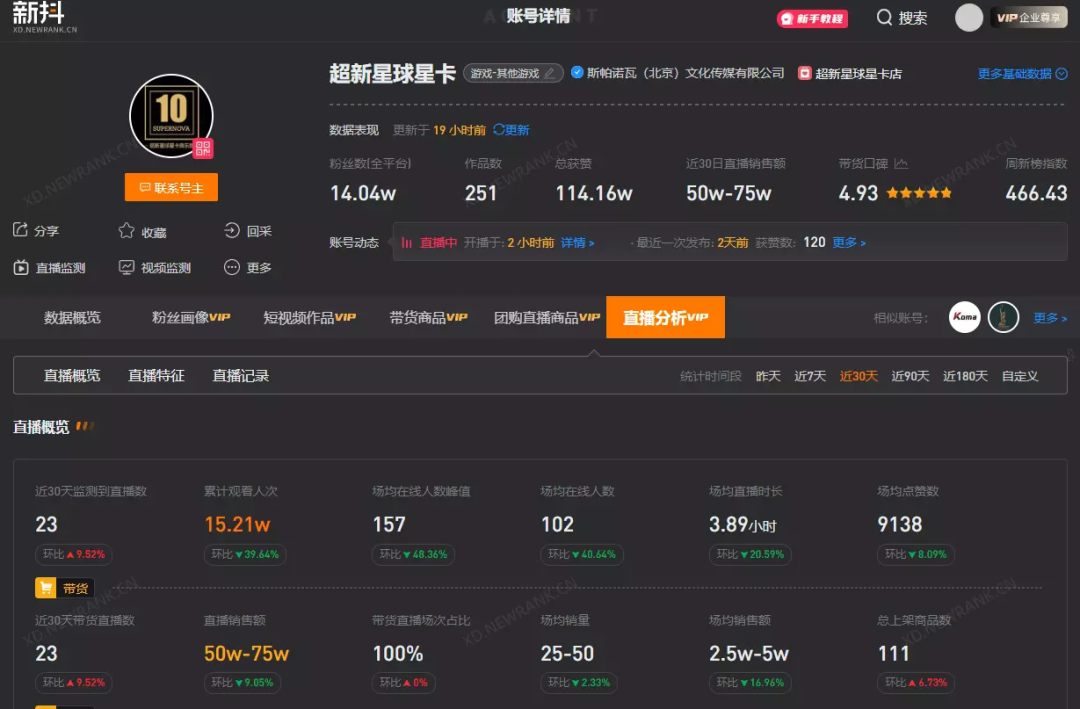This screenshot has height=709, width=1080.
Task: Open the 新手教程 tutorial link
Action: pyautogui.click(x=812, y=17)
